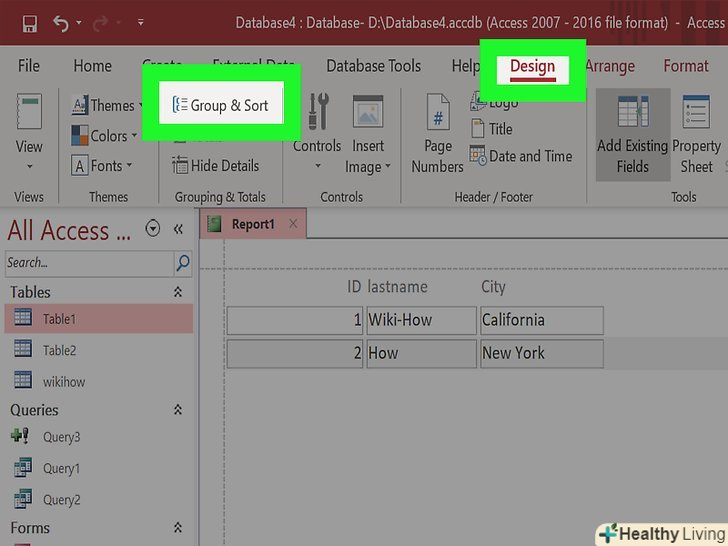Viewport: 728px width, 546px height.
Task: Select the How lastname field
Action: (x=422, y=353)
